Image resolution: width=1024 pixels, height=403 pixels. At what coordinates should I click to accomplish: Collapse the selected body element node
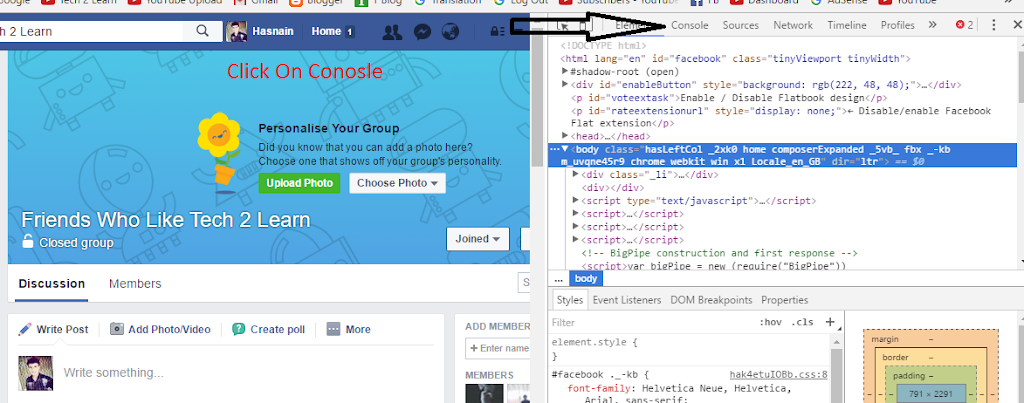565,149
